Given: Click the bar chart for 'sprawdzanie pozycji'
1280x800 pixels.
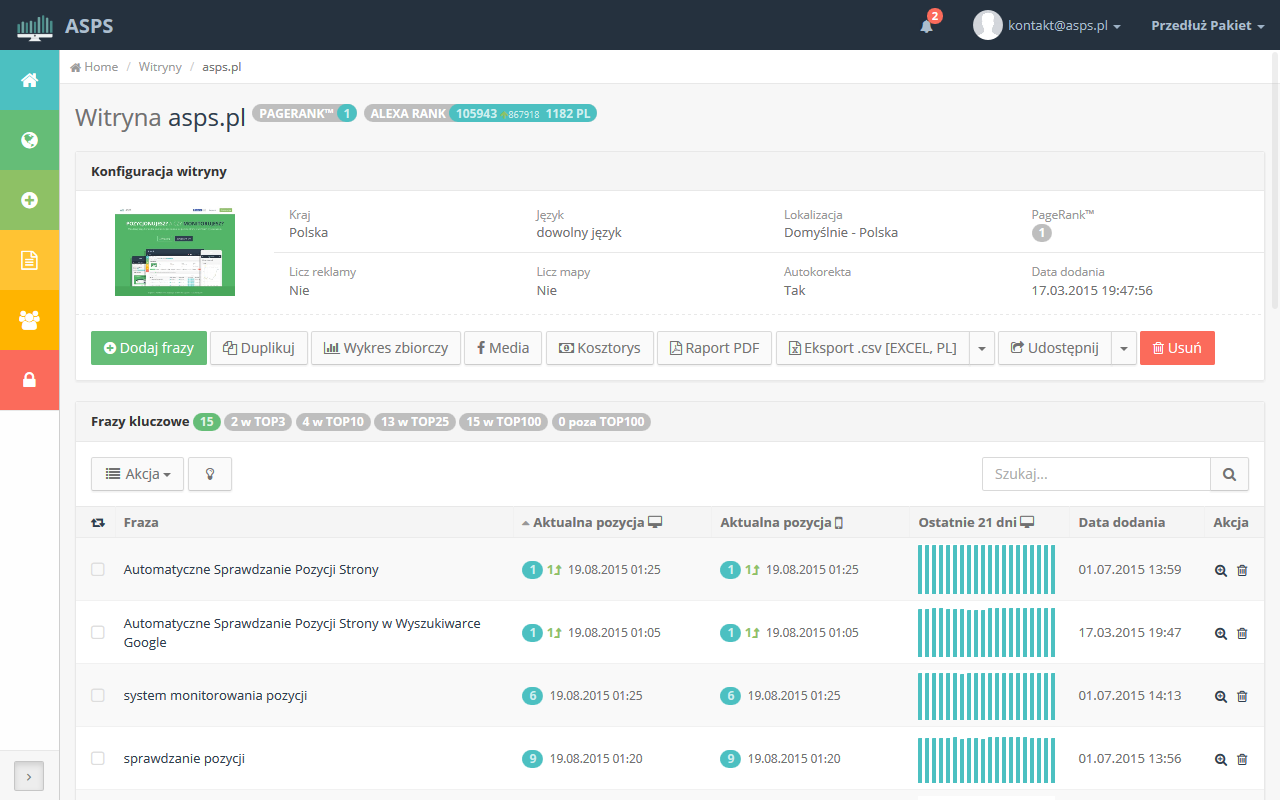Looking at the screenshot, I should [x=987, y=759].
